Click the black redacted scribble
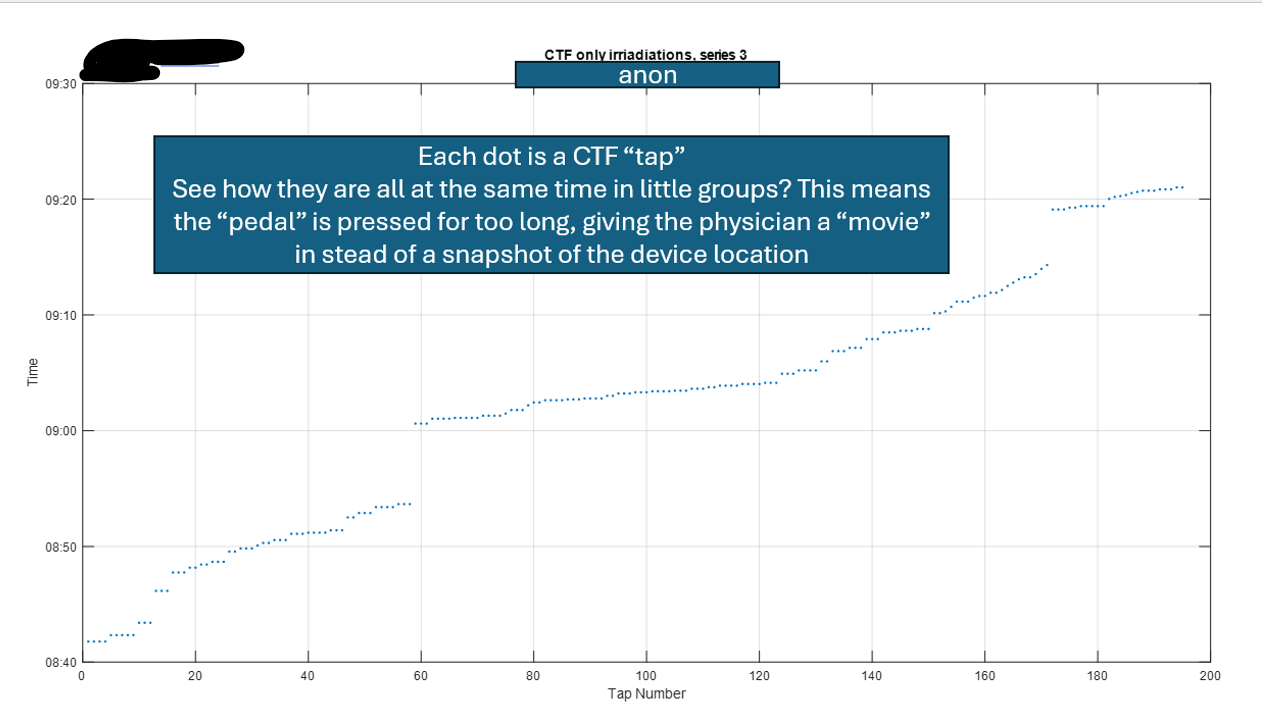1262x725 pixels. pyautogui.click(x=160, y=58)
